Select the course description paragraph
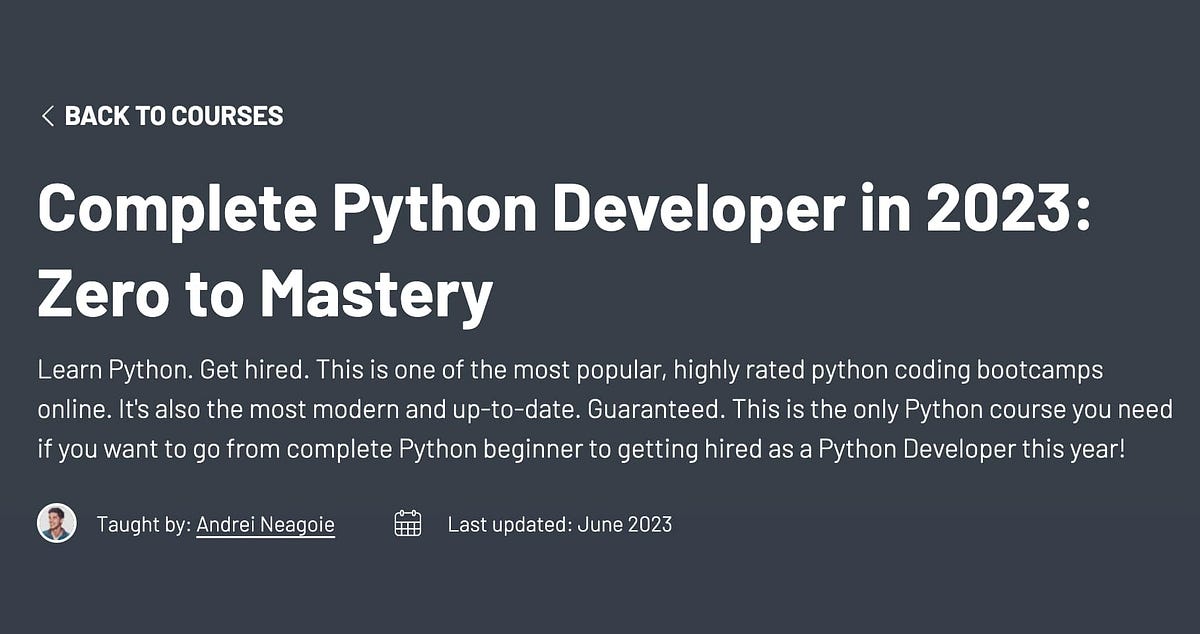 tap(600, 408)
